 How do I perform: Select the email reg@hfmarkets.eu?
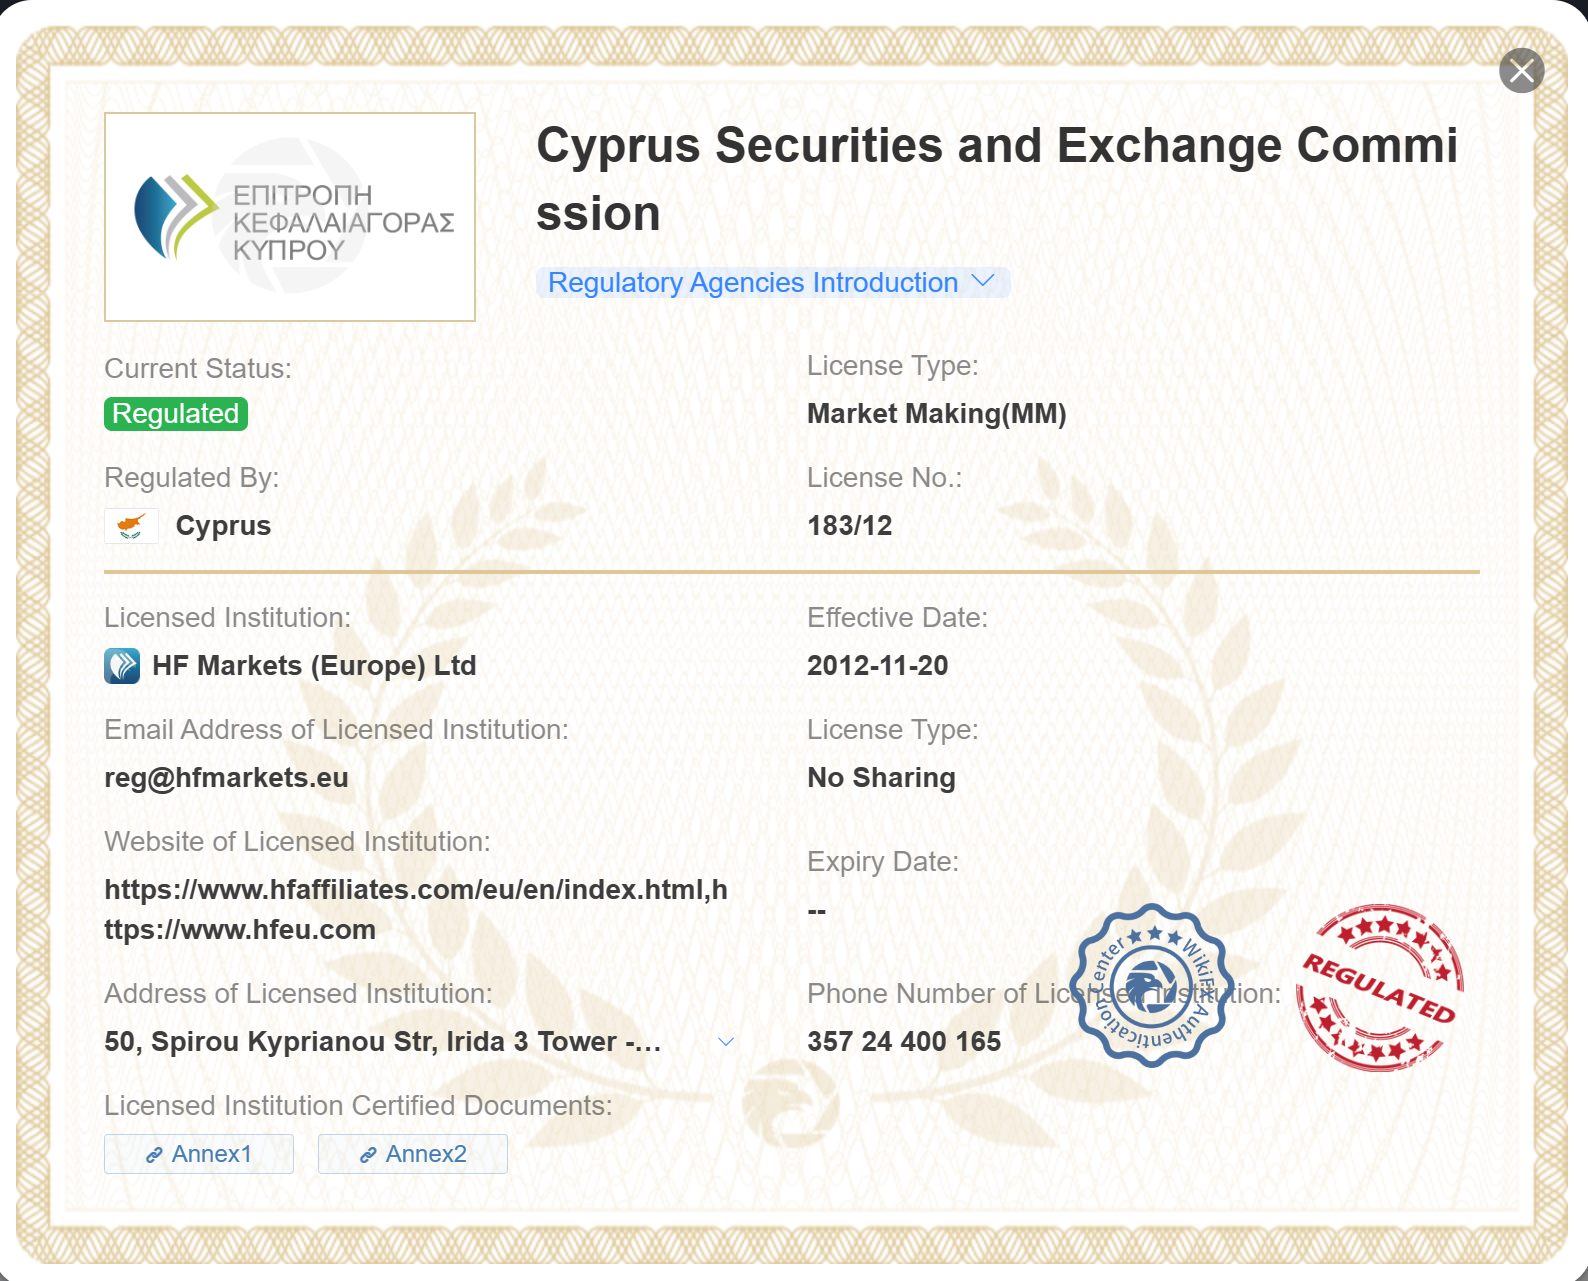pos(226,778)
